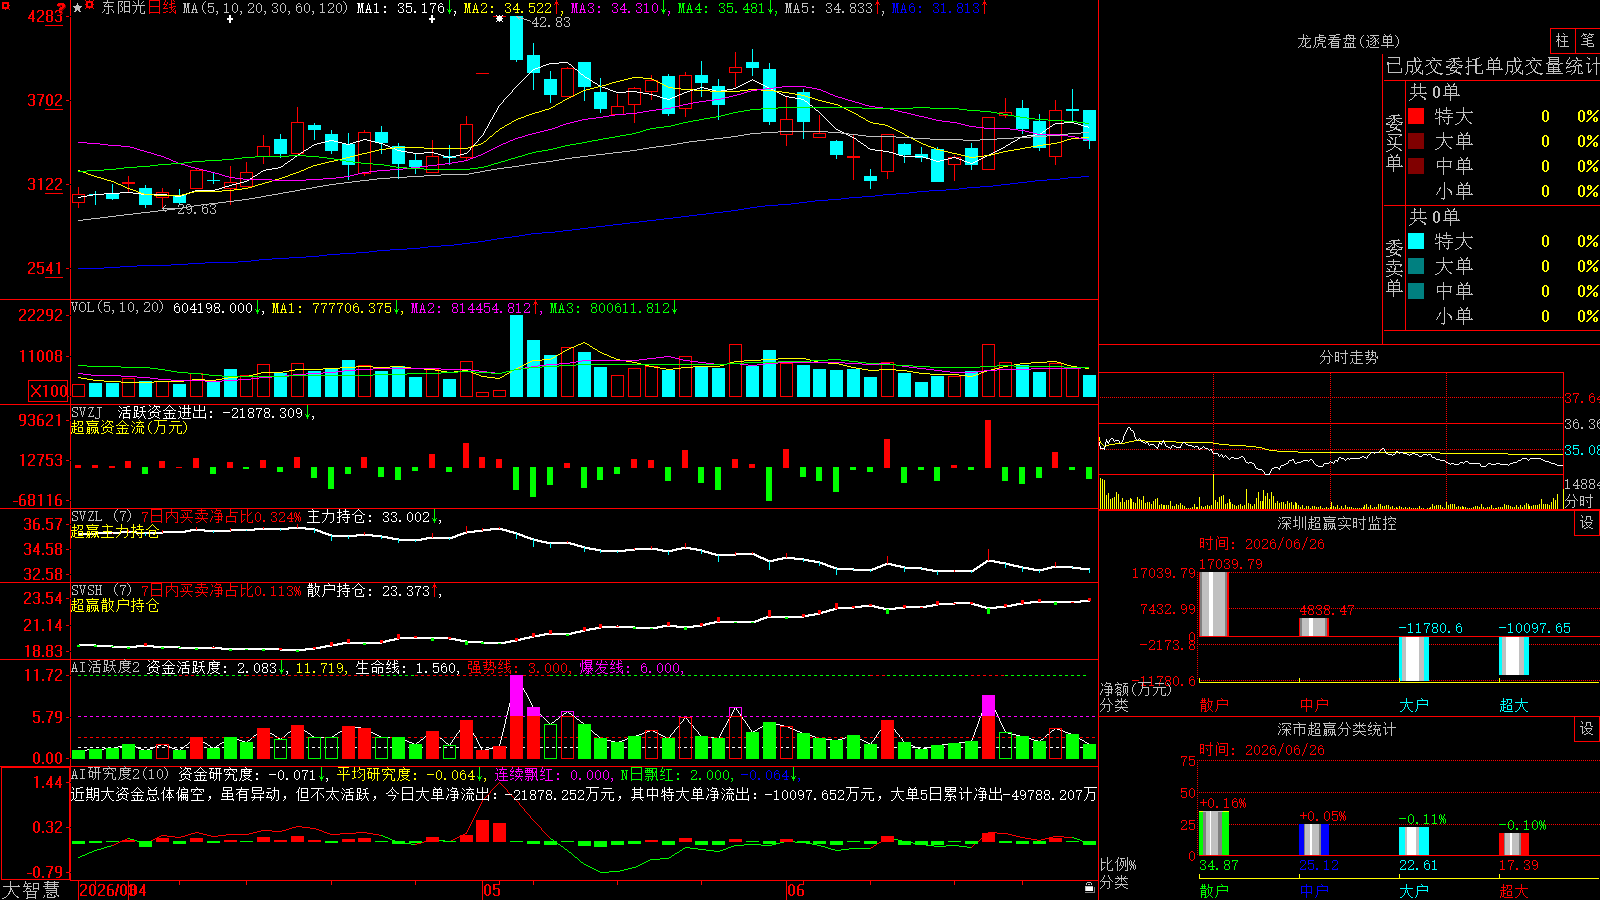
Task: Click the dark red 中单 buy-order swatch
Action: tap(1416, 166)
